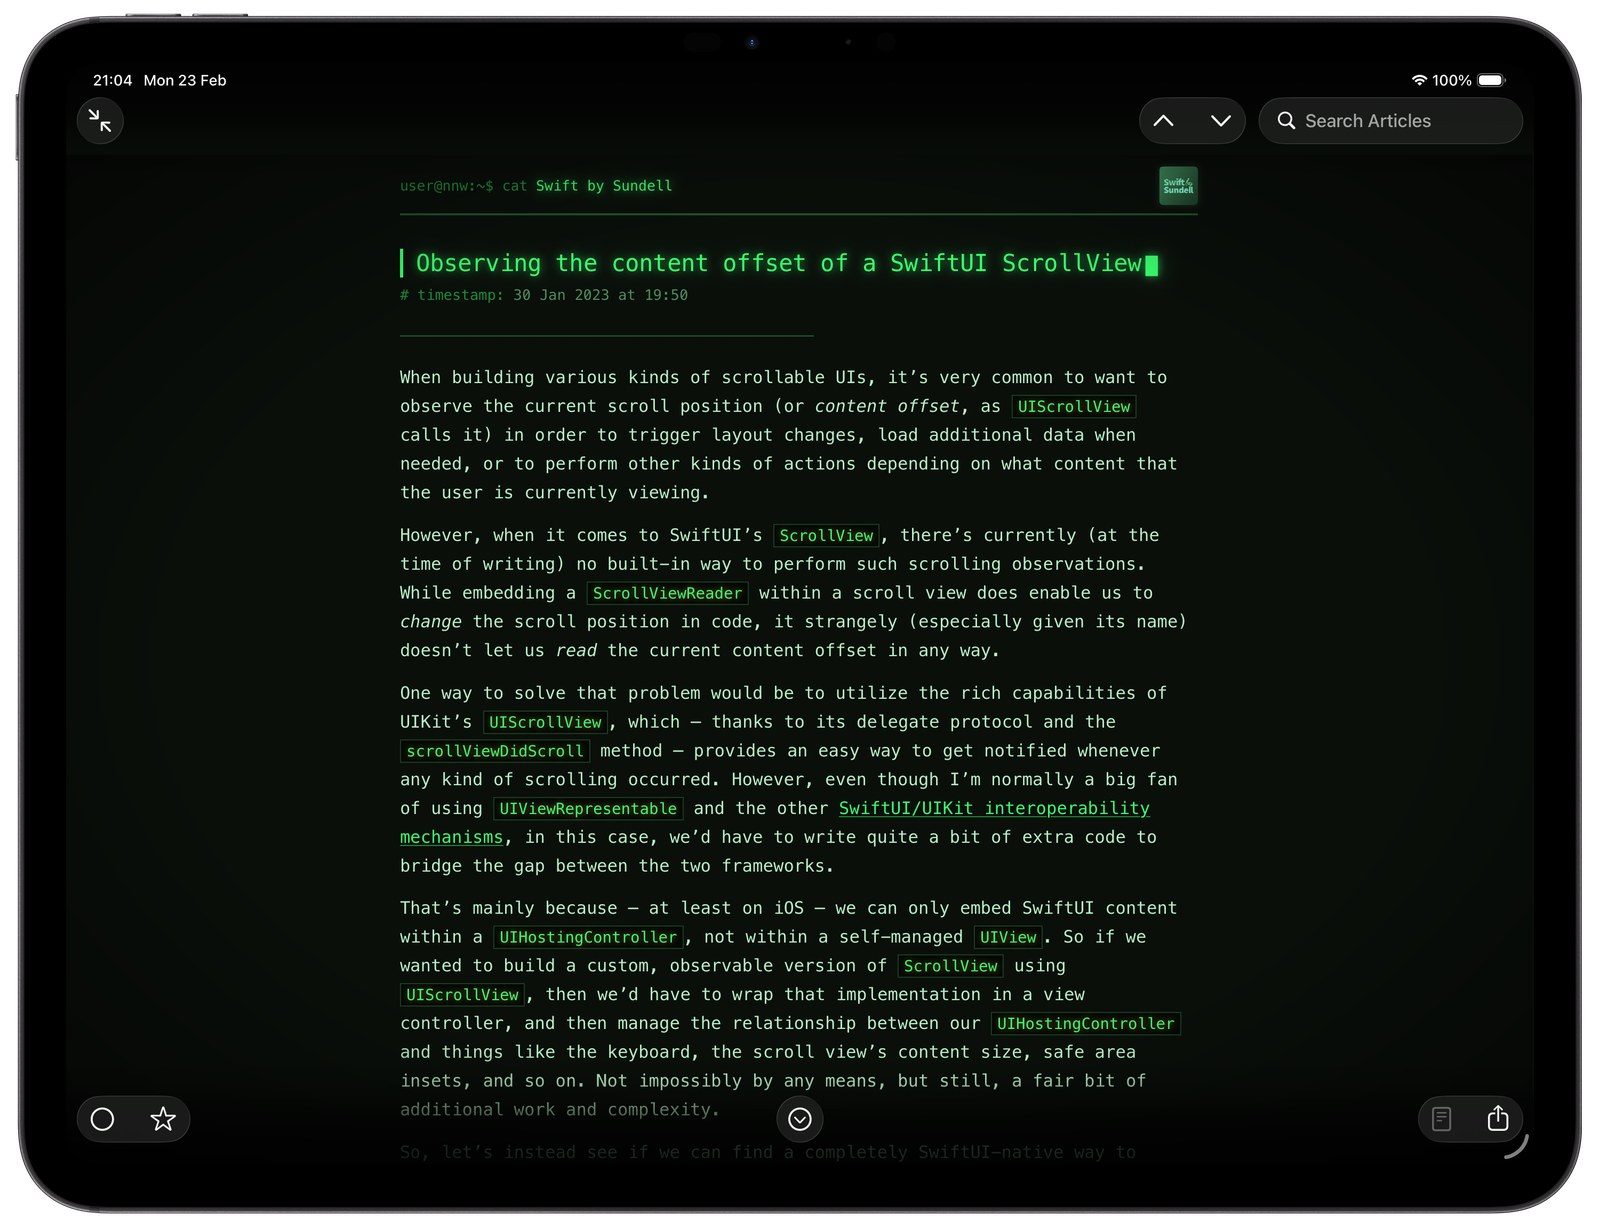Screen dimensions: 1600x1227
Task: Tap the battery indicator icon
Action: click(1490, 80)
